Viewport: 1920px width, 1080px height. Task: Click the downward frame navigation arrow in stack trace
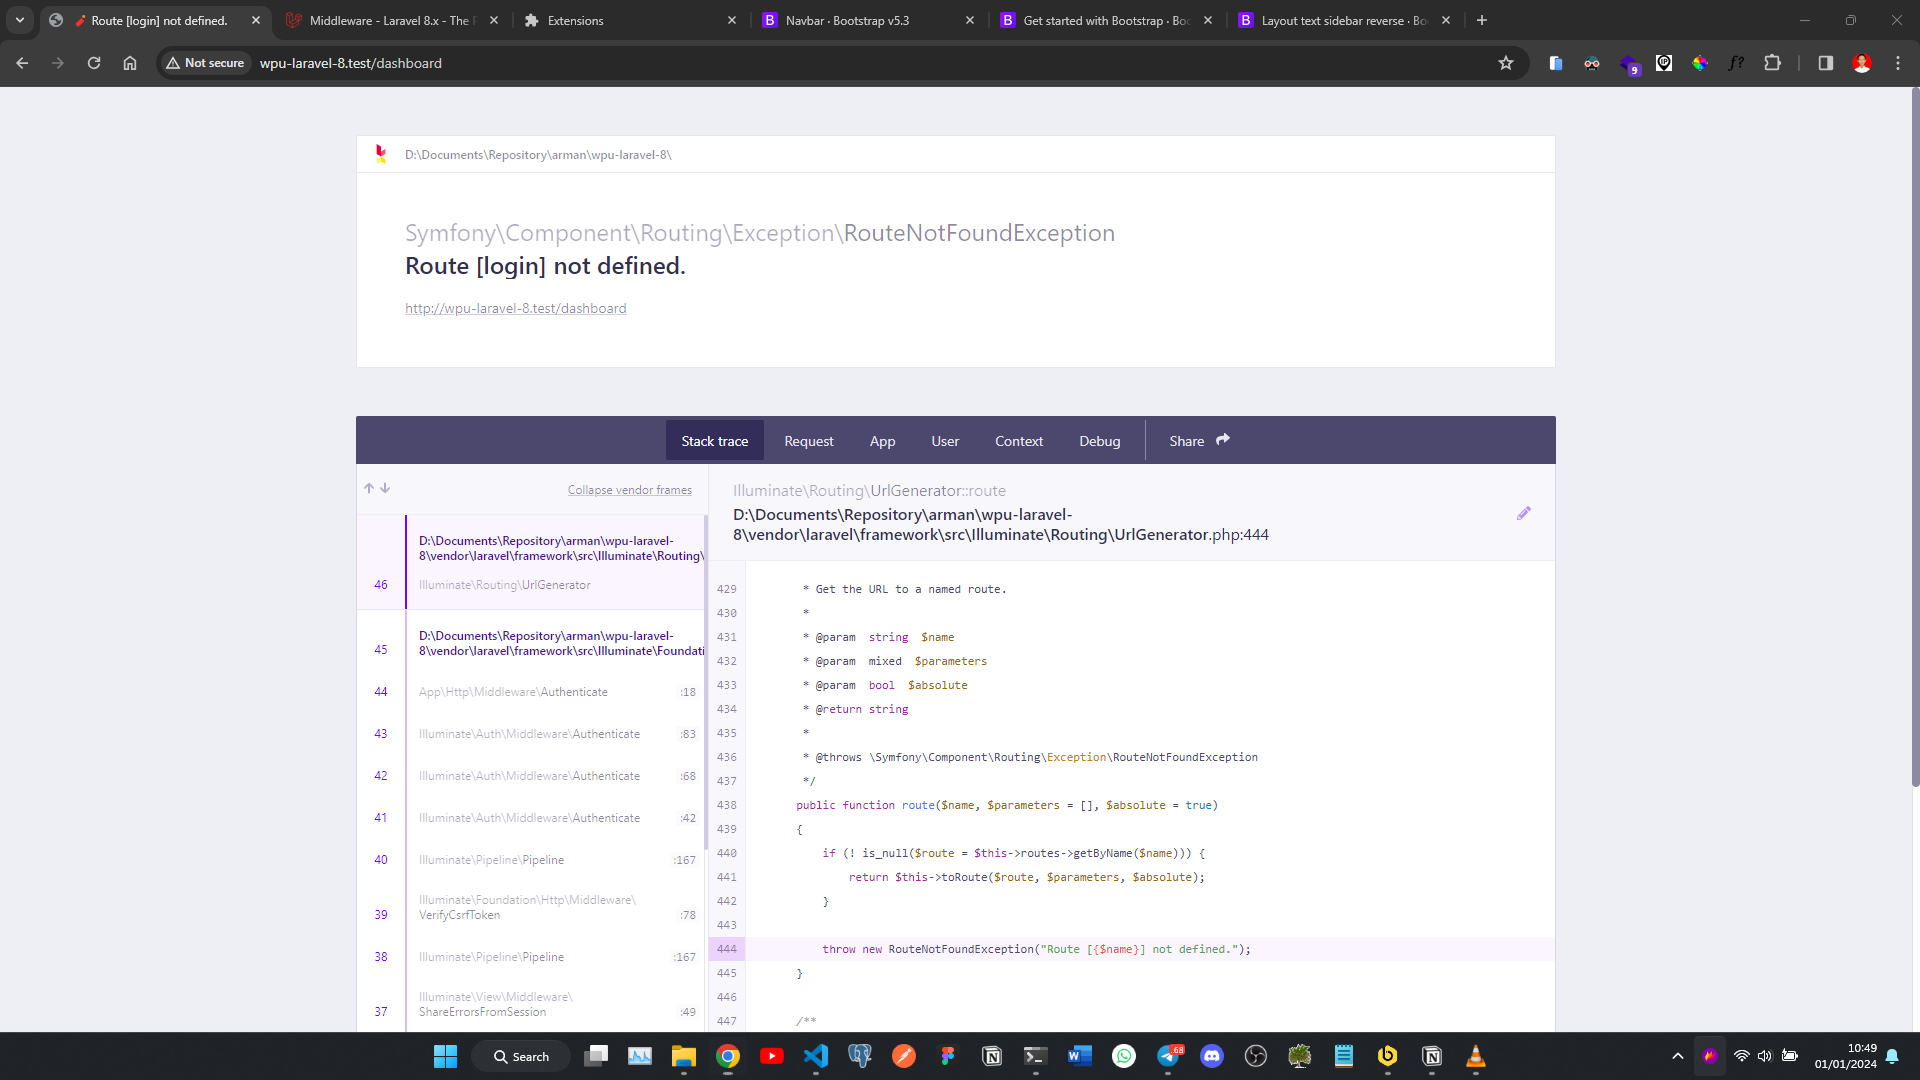point(385,488)
